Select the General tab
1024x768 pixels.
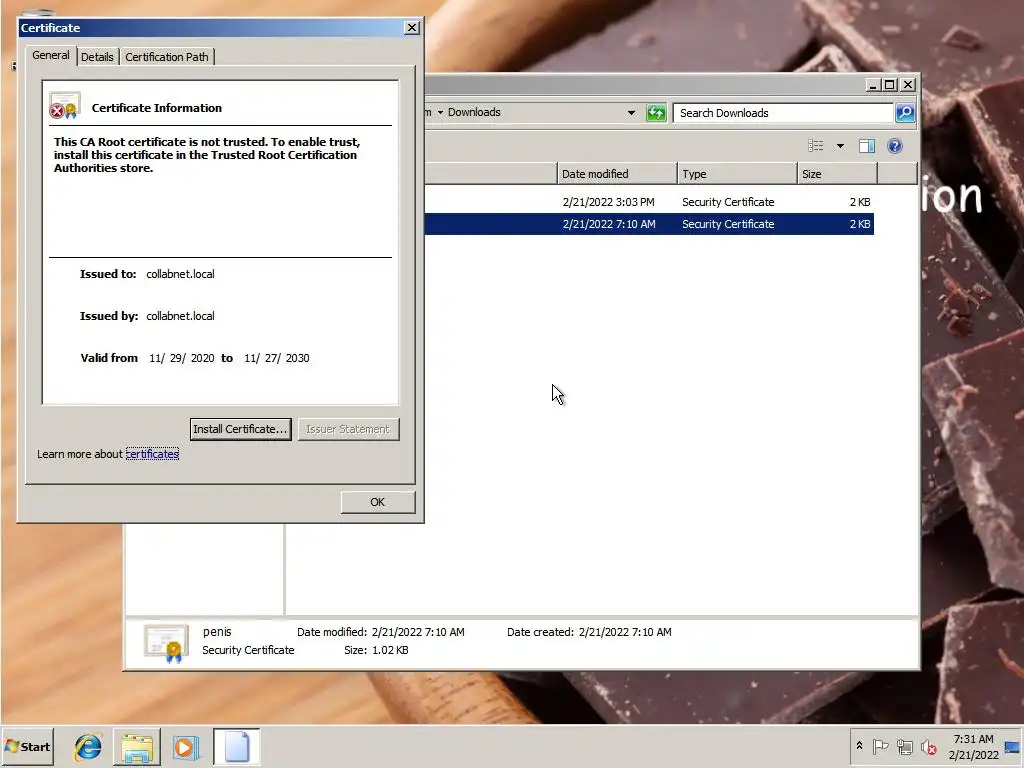pyautogui.click(x=51, y=55)
